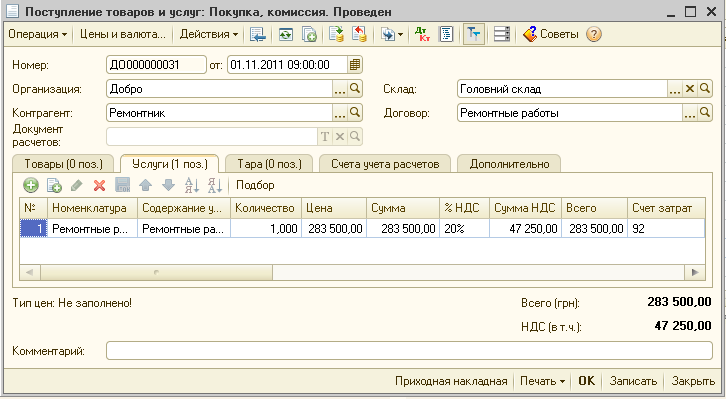Viewport: 726px width, 399px height.
Task: Click the unpost document icon
Action: coord(360,34)
